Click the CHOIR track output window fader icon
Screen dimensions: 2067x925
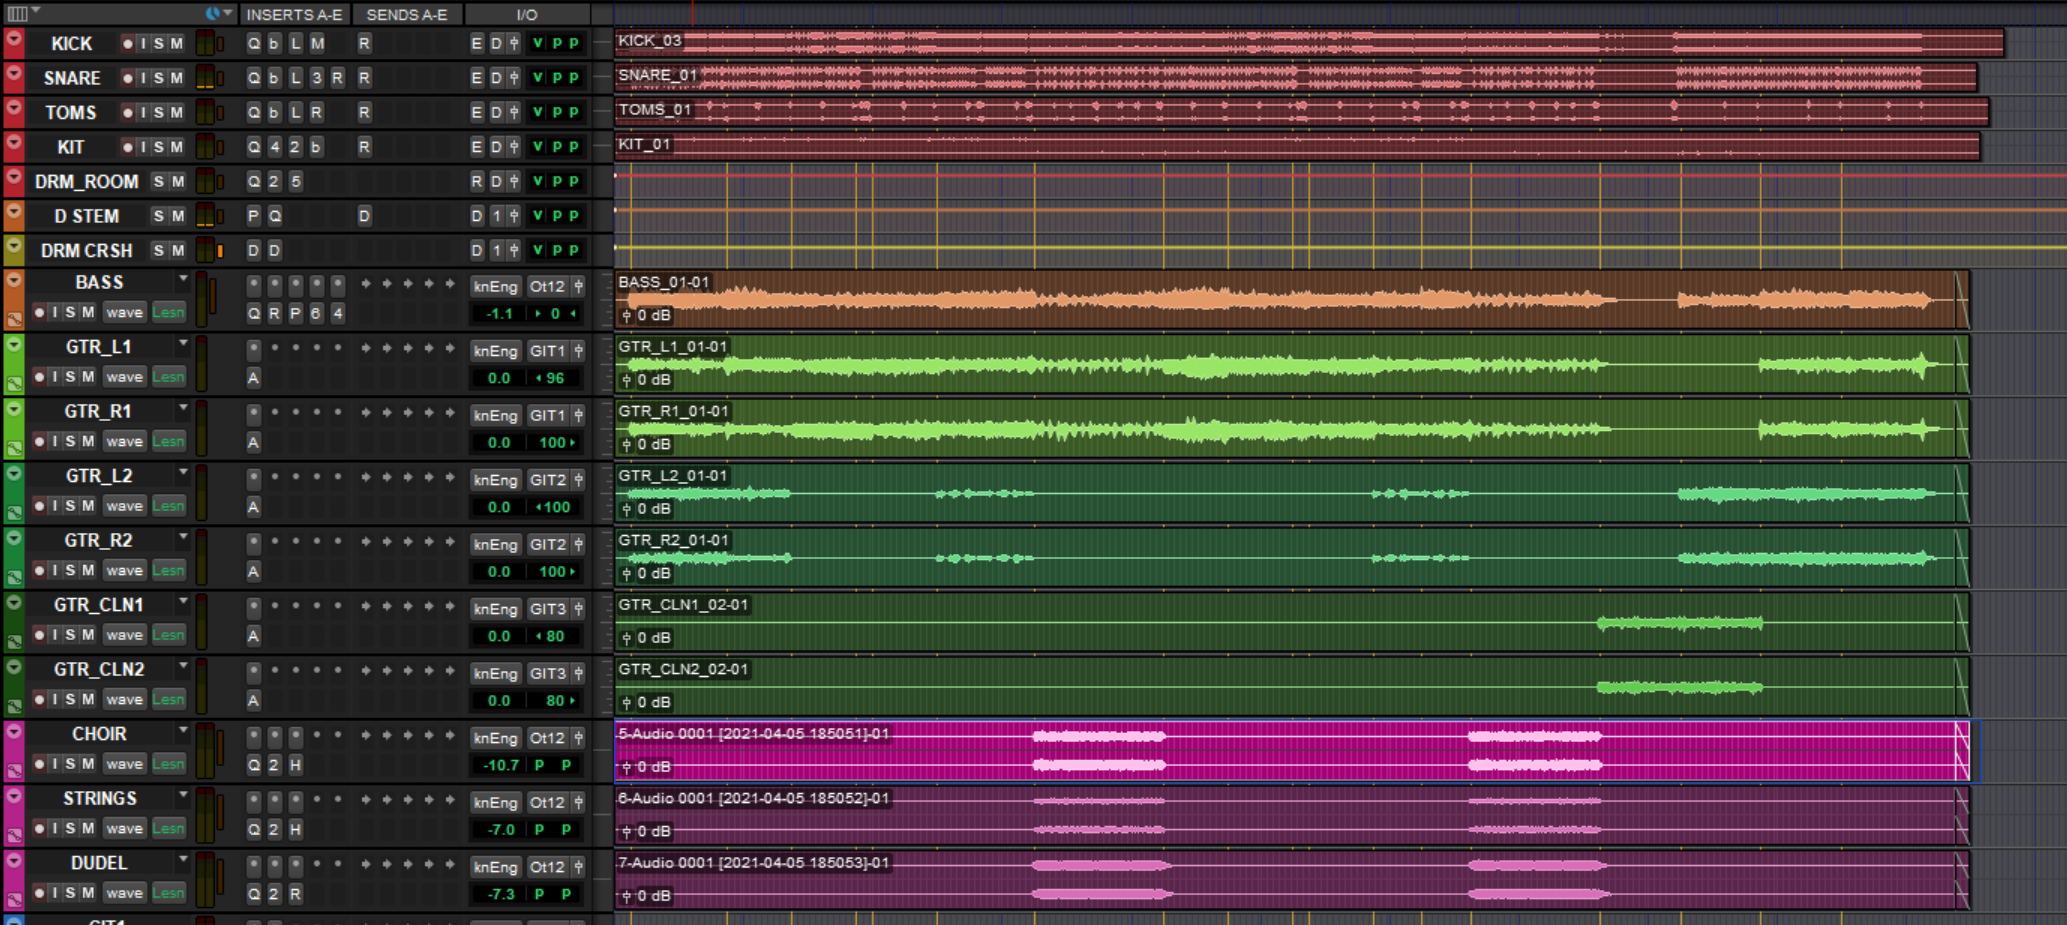(x=578, y=738)
